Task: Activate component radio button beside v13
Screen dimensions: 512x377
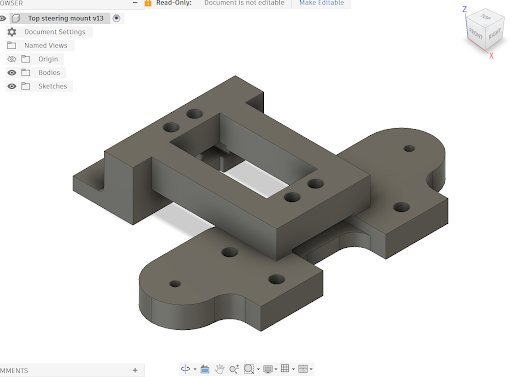Action: (116, 18)
